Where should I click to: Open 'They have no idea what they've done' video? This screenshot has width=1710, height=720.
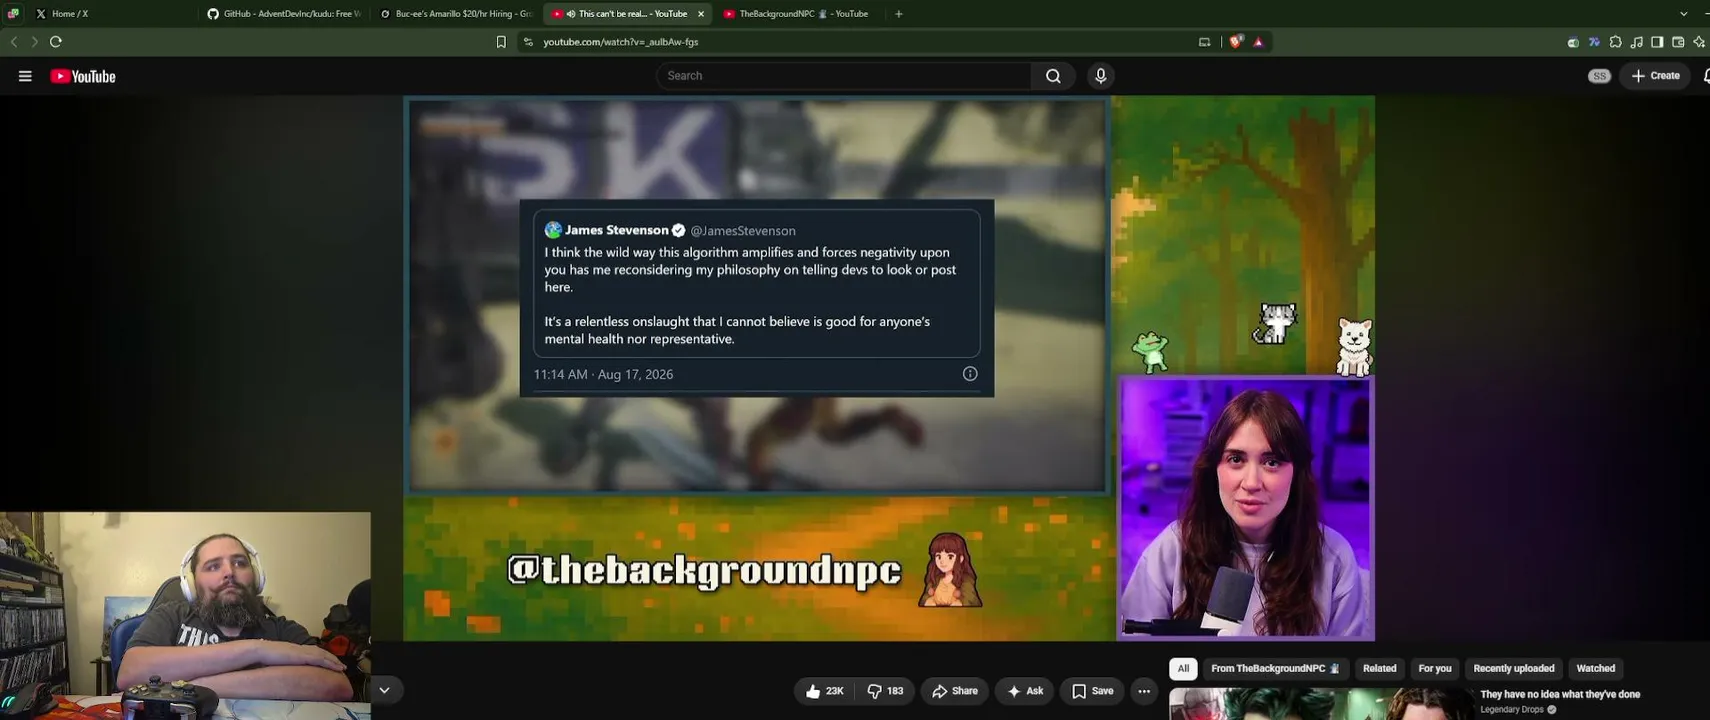coord(1560,694)
